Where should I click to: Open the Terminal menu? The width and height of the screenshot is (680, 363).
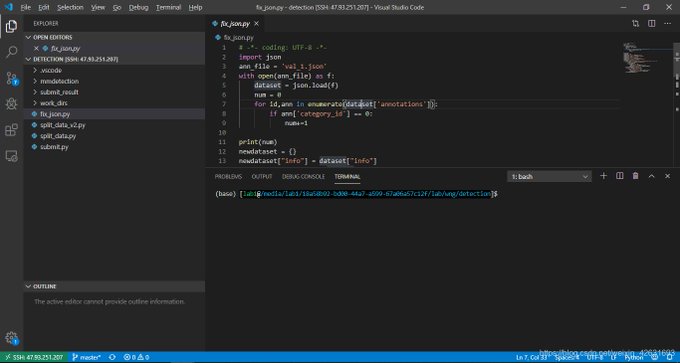pyautogui.click(x=168, y=7)
